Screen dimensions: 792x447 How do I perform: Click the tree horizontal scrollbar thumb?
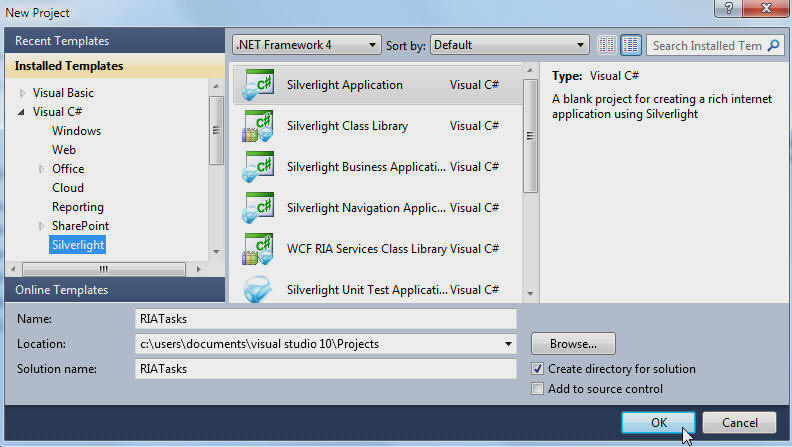pyautogui.click(x=104, y=269)
